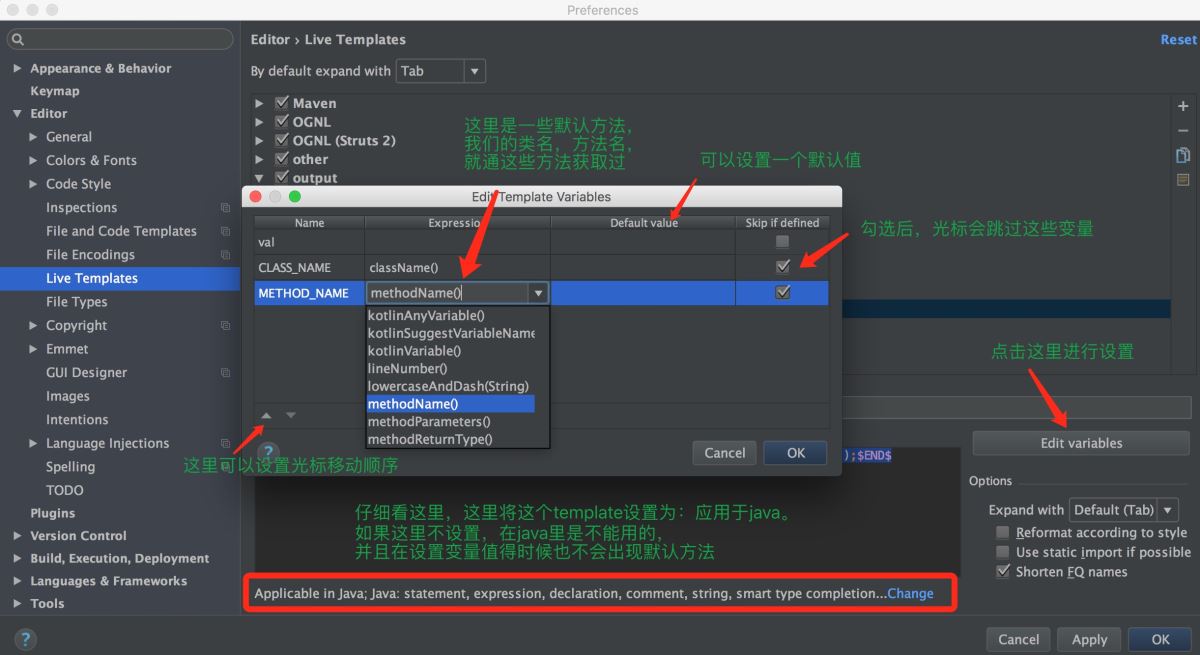The height and width of the screenshot is (655, 1200).
Task: Click the duplicate template copy icon
Action: coord(1183,155)
